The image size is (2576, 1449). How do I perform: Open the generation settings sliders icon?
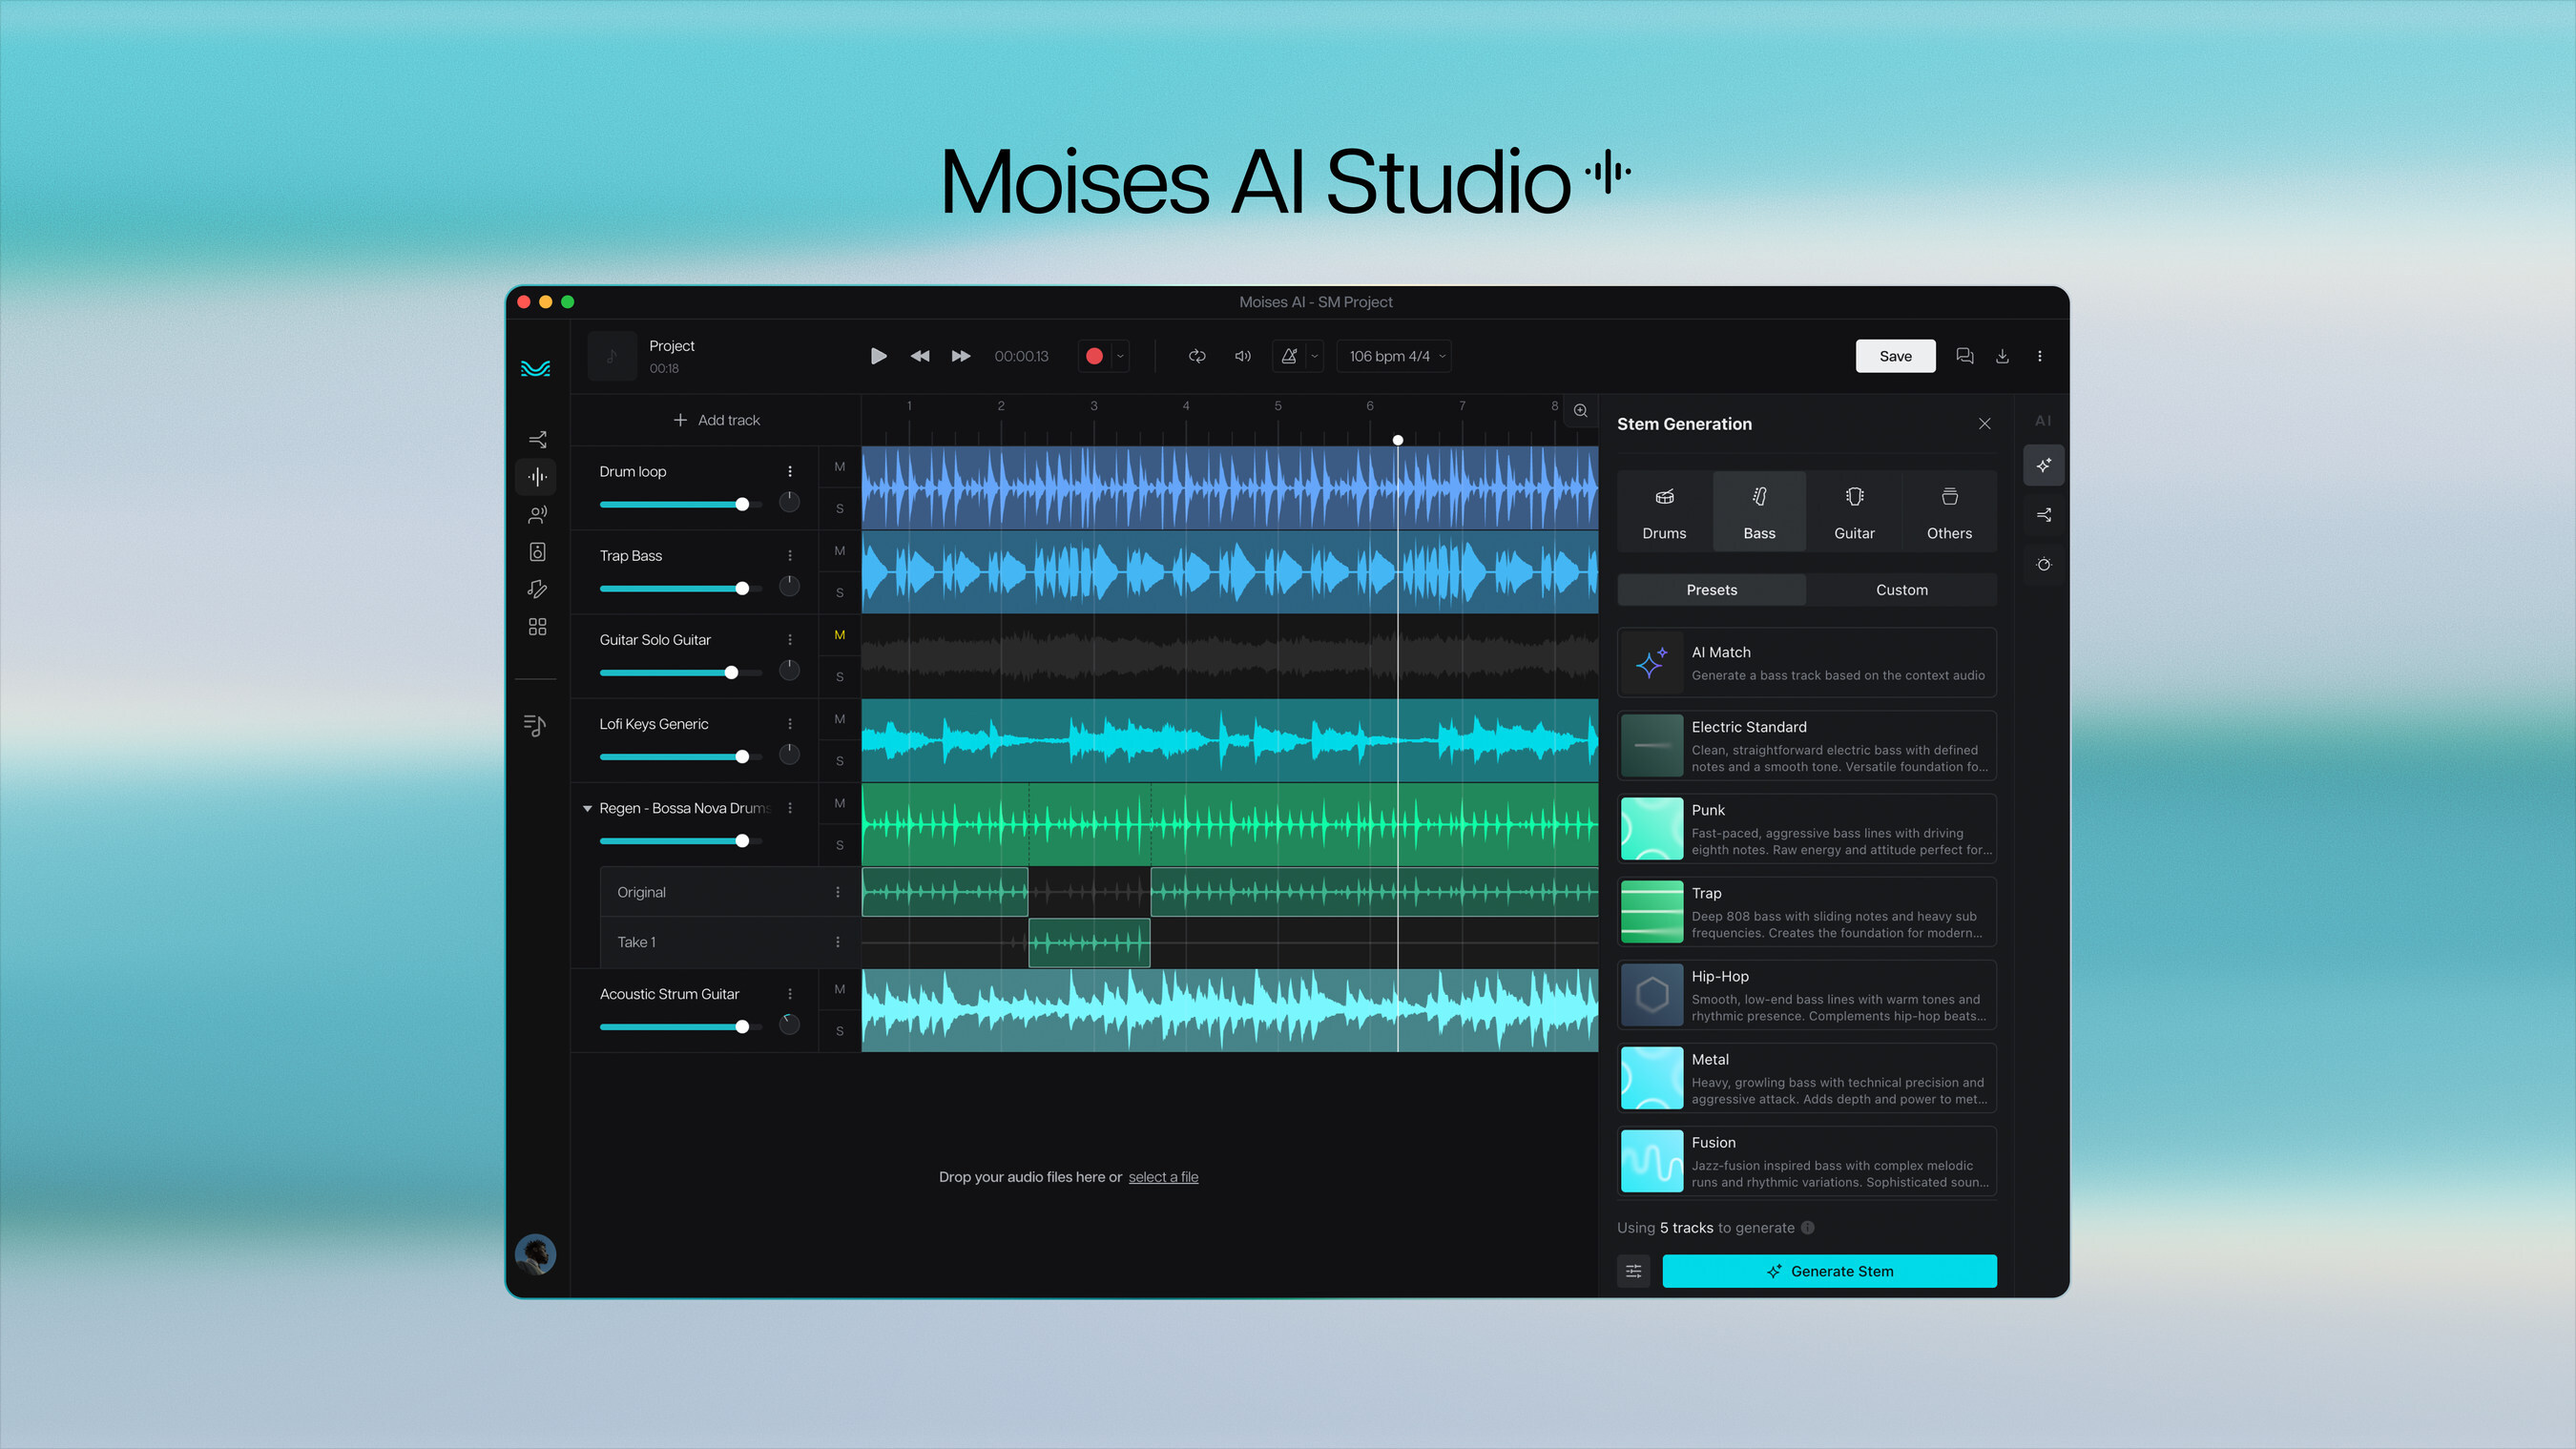pyautogui.click(x=1633, y=1271)
